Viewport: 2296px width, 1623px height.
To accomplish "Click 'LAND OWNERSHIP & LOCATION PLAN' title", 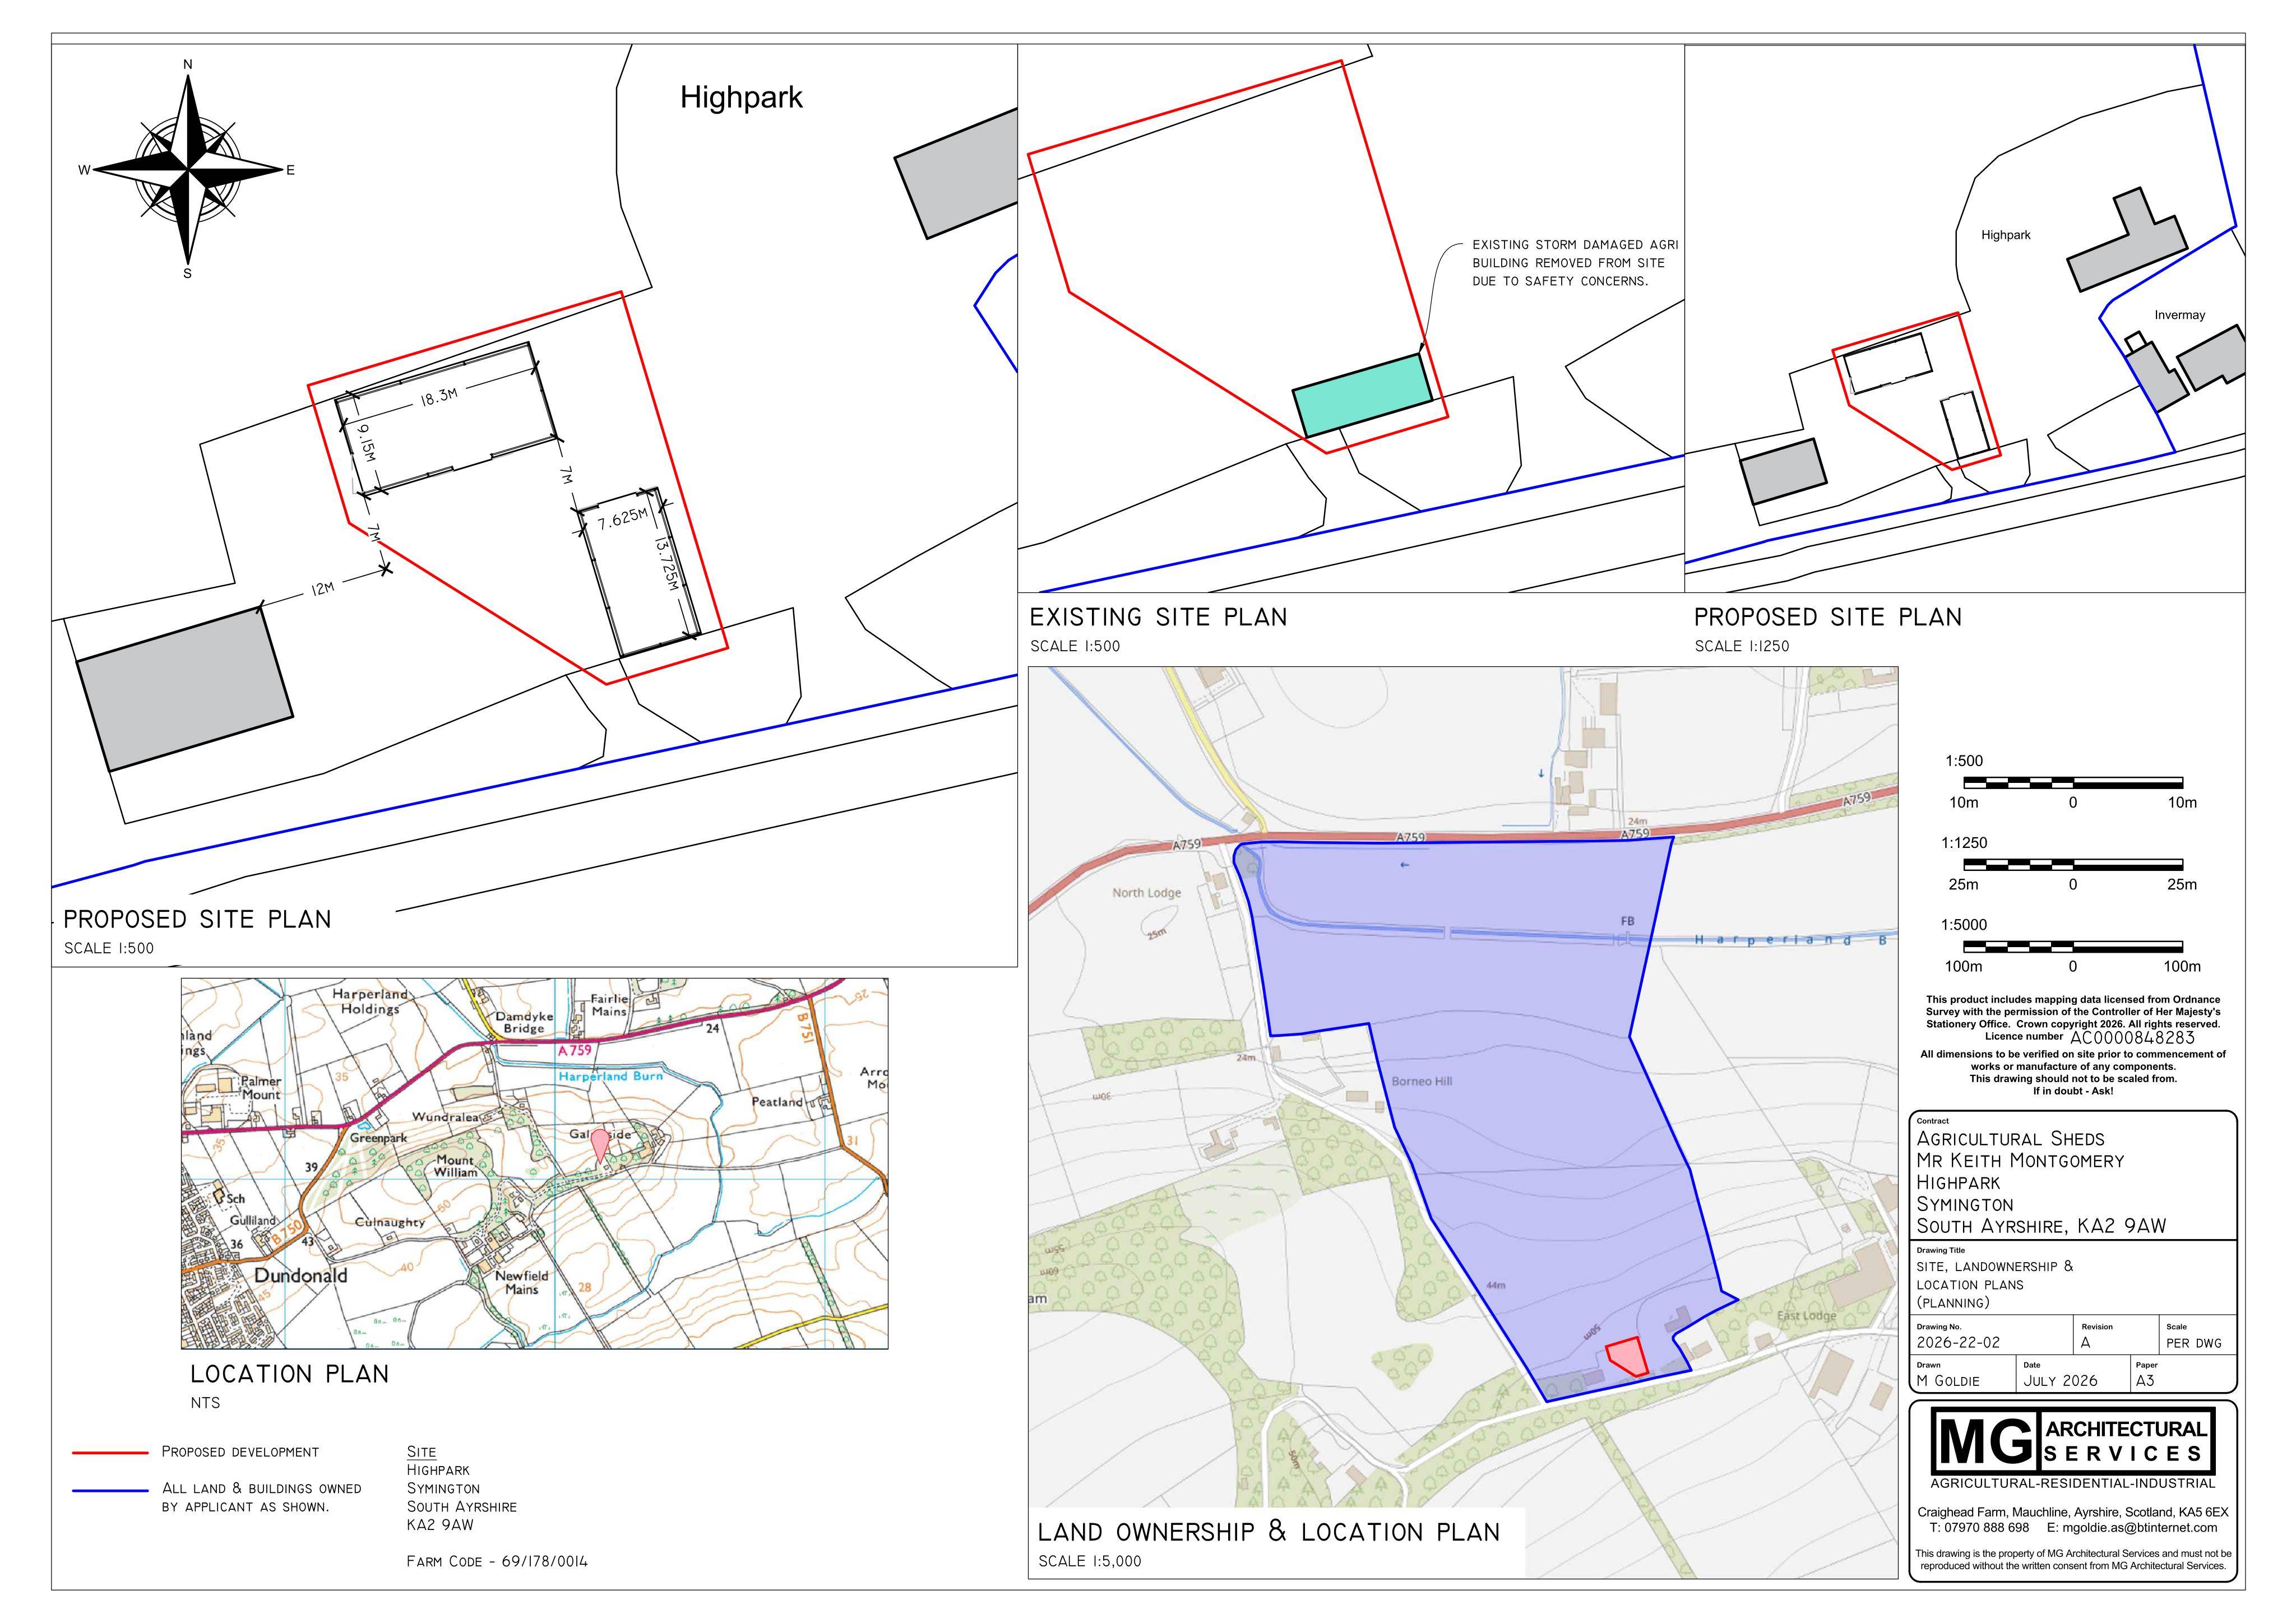I will coord(1269,1532).
